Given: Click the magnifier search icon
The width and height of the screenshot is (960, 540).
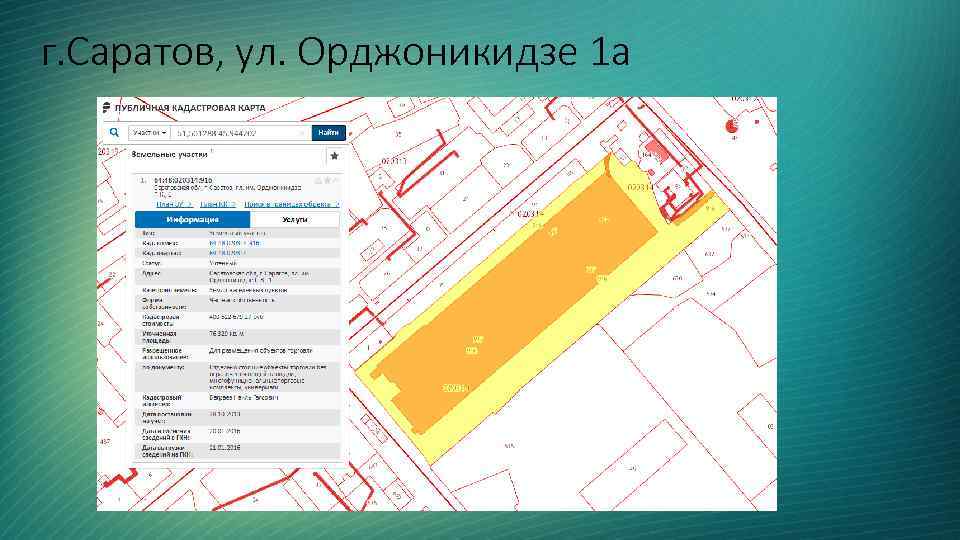Looking at the screenshot, I should tap(114, 132).
